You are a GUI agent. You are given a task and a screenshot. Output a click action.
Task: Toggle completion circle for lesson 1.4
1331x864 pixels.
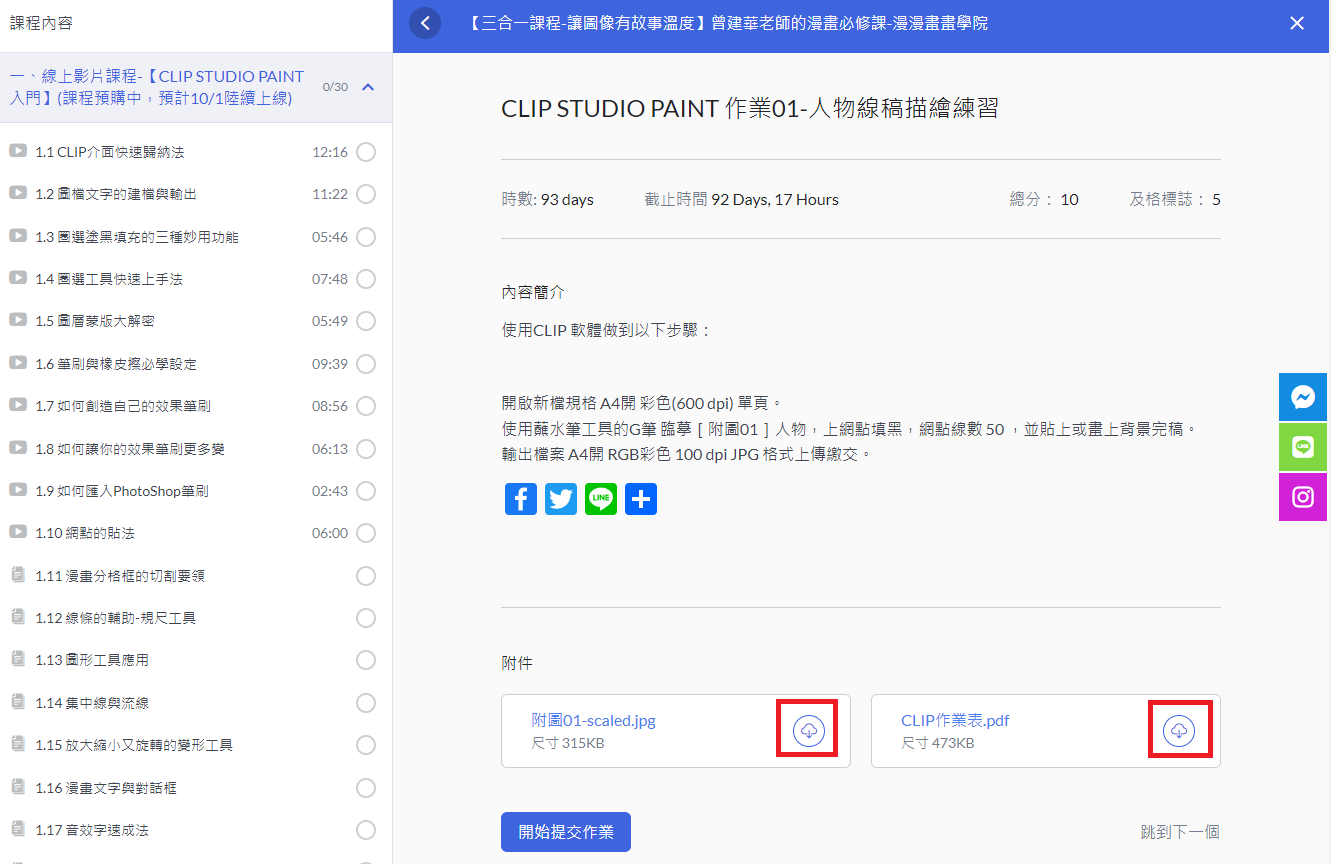(366, 279)
